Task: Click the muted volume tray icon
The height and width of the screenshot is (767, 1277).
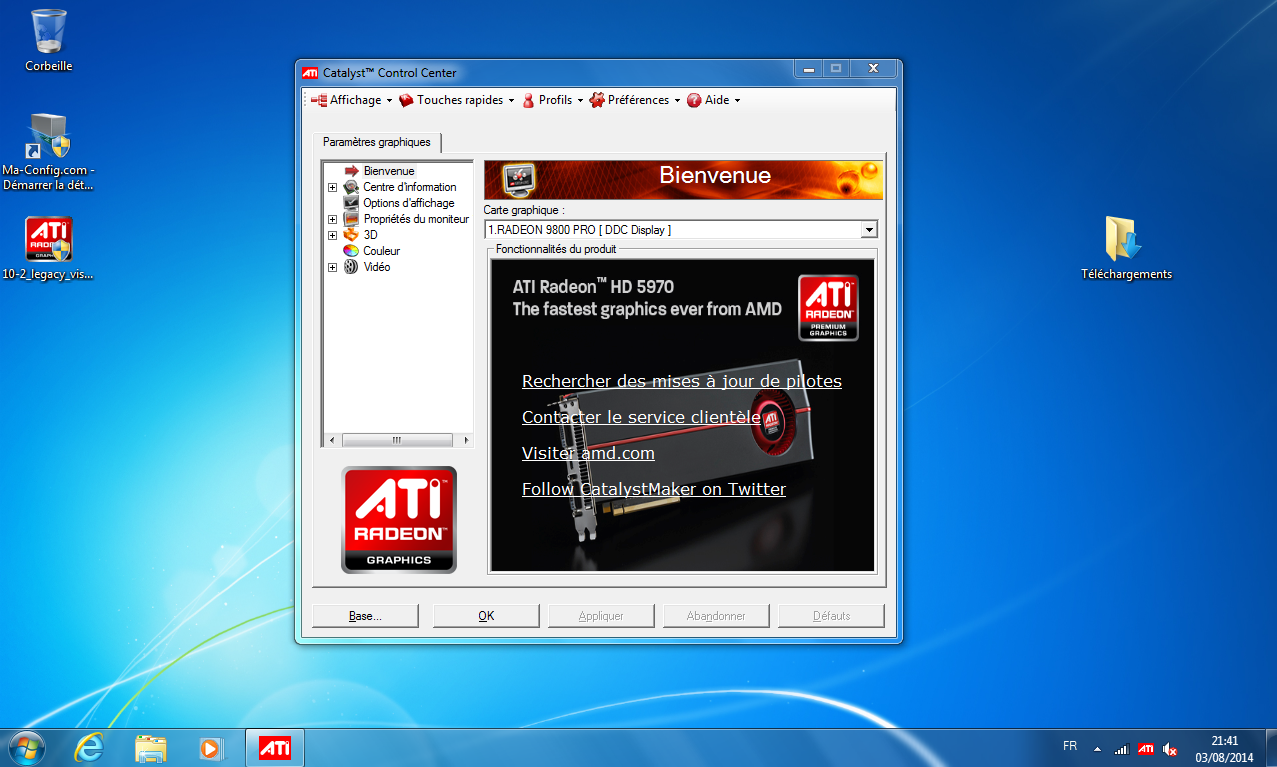Action: (1169, 748)
